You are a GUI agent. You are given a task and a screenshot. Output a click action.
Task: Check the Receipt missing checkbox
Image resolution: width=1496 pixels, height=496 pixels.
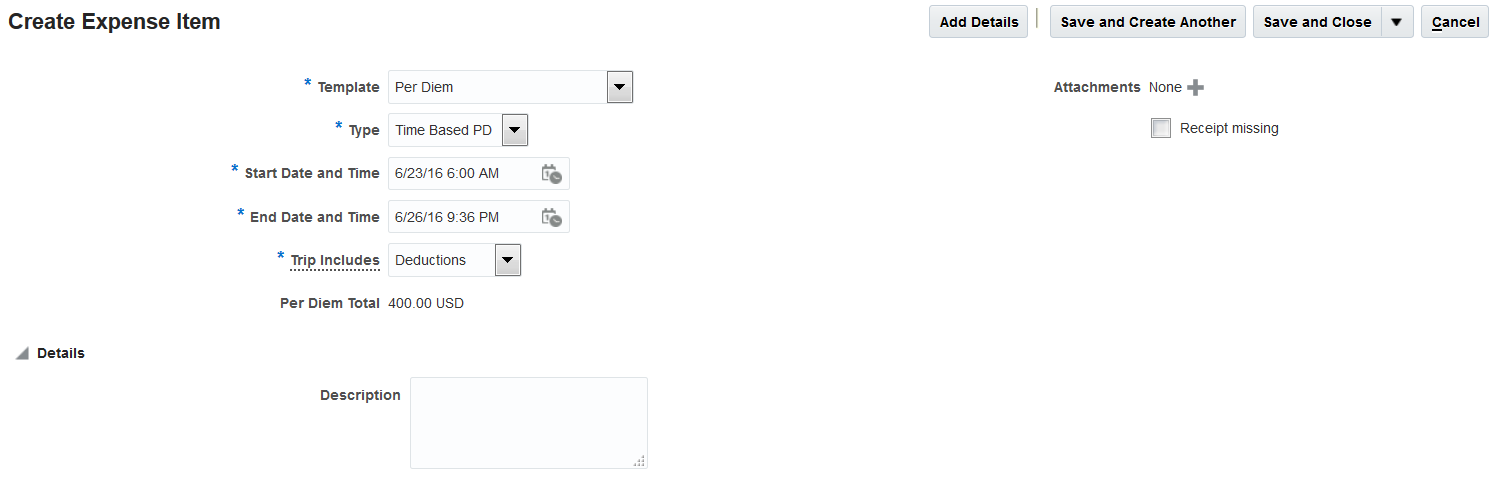[1161, 128]
